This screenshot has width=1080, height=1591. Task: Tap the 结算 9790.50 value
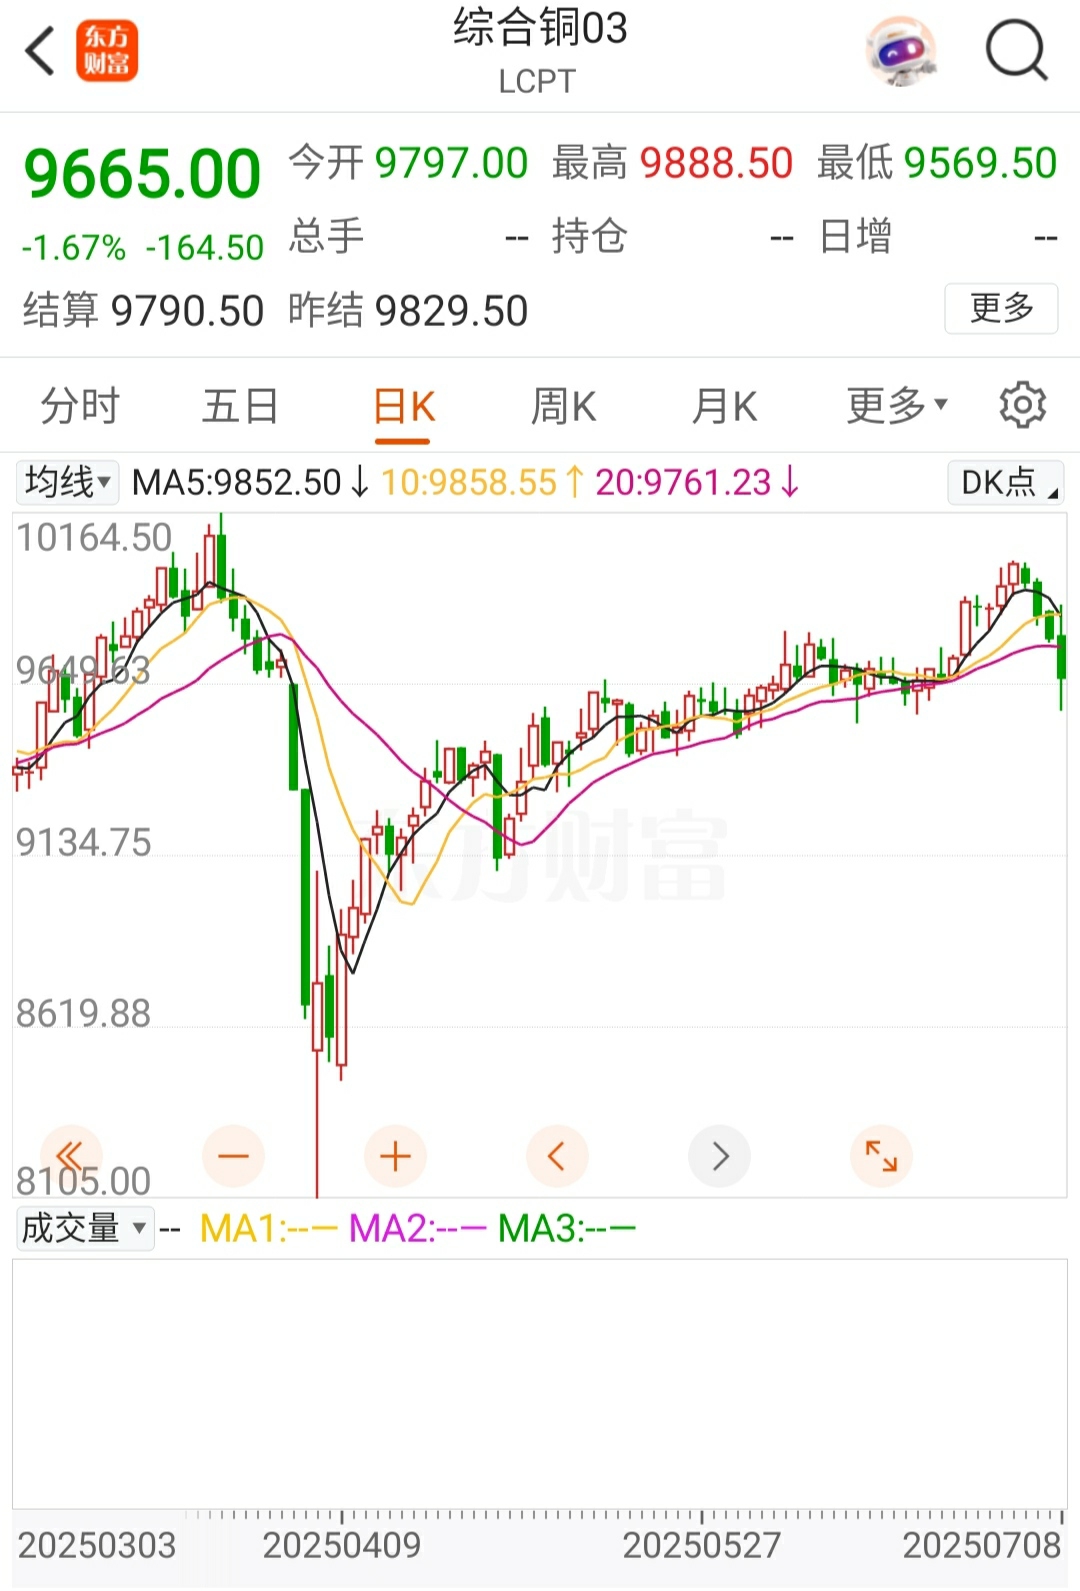(187, 311)
